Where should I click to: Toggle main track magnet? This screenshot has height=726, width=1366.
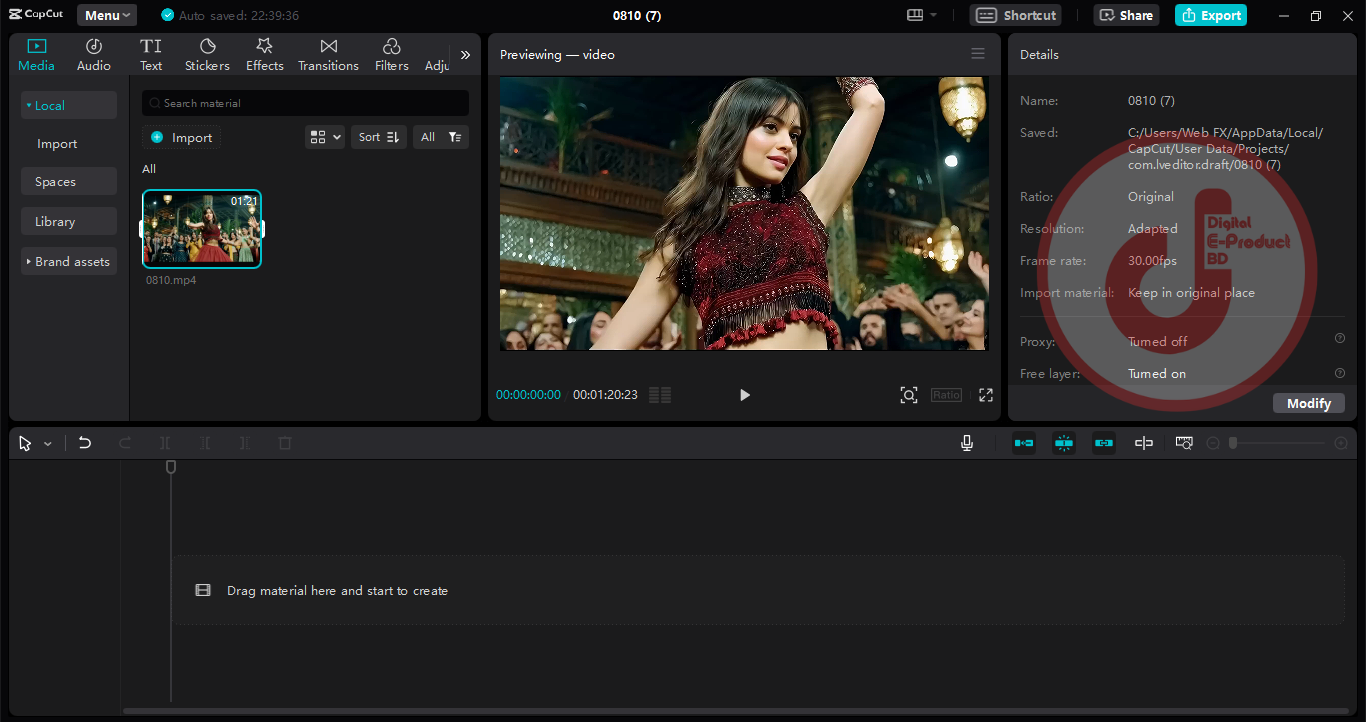pos(1024,443)
